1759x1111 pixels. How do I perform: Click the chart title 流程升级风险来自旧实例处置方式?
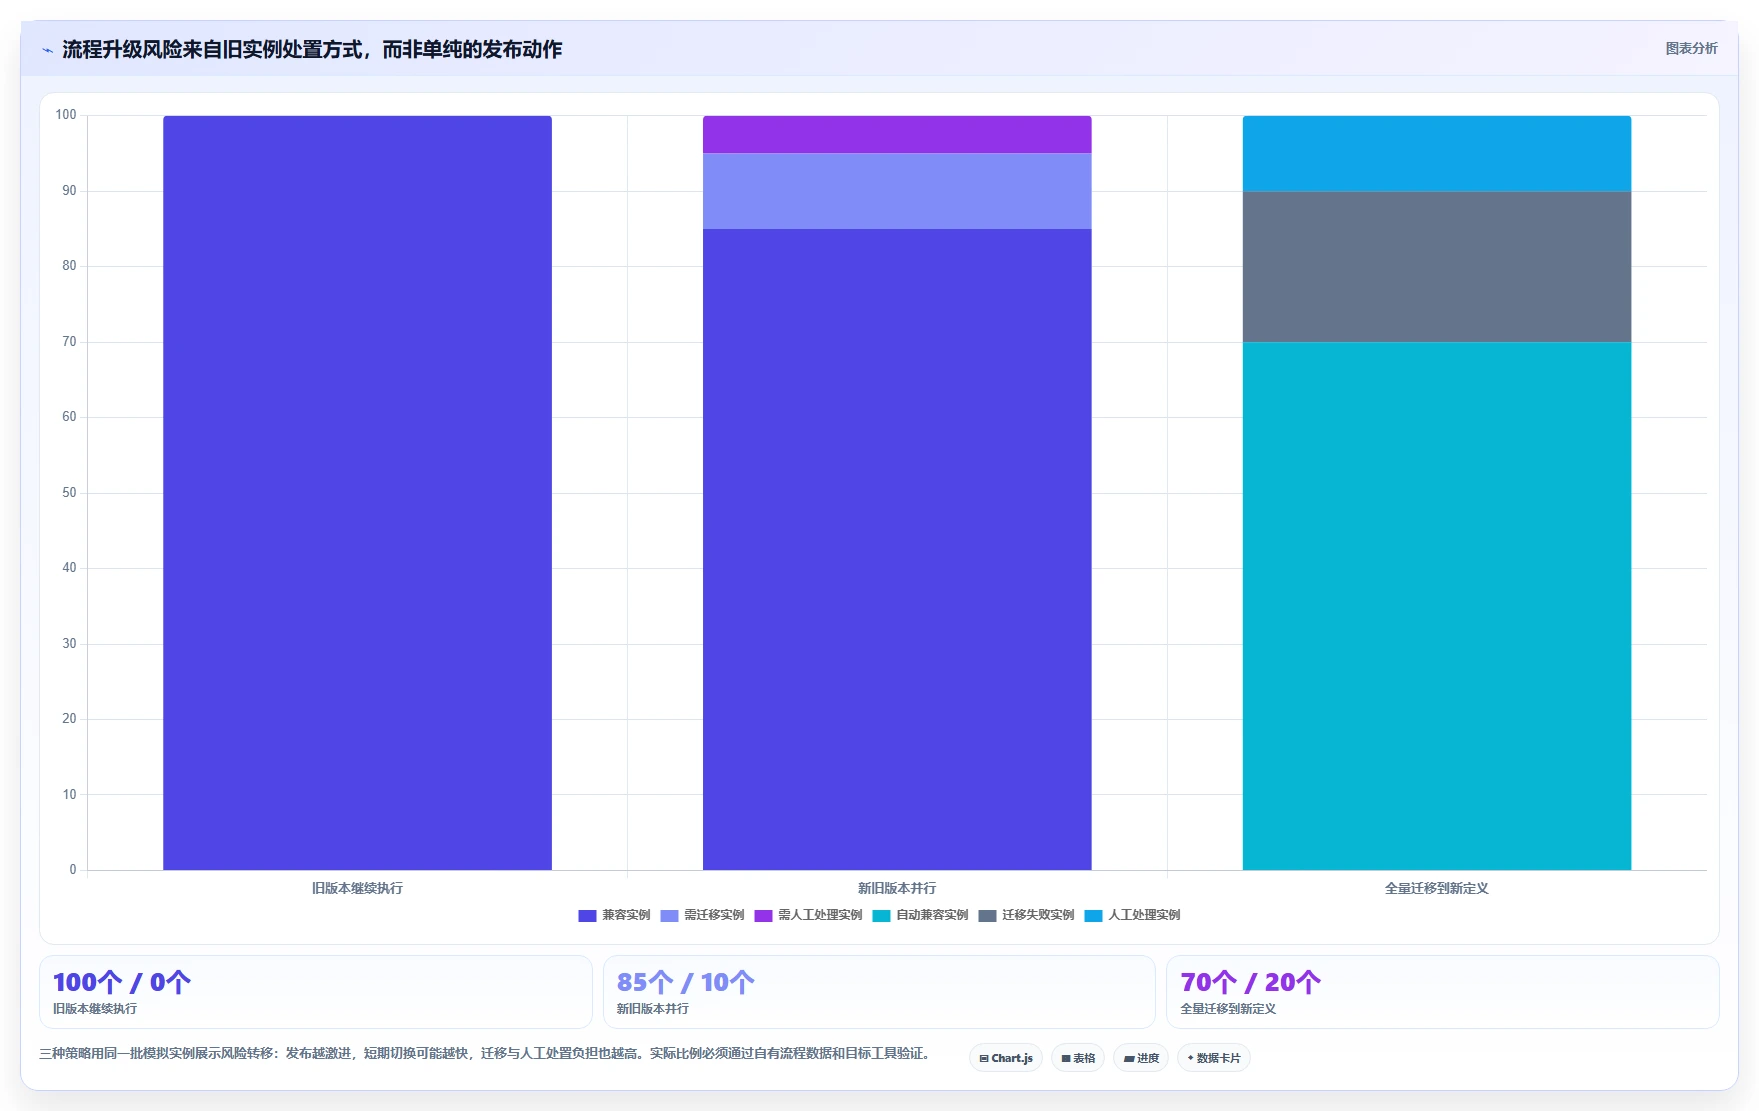(312, 49)
